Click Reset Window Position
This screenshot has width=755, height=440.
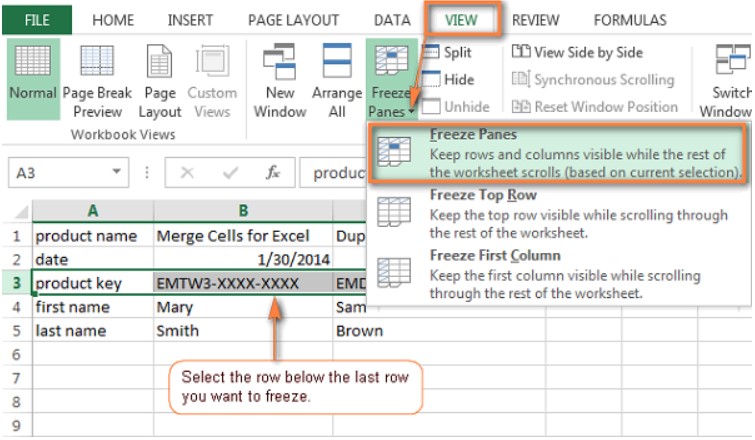(x=594, y=106)
